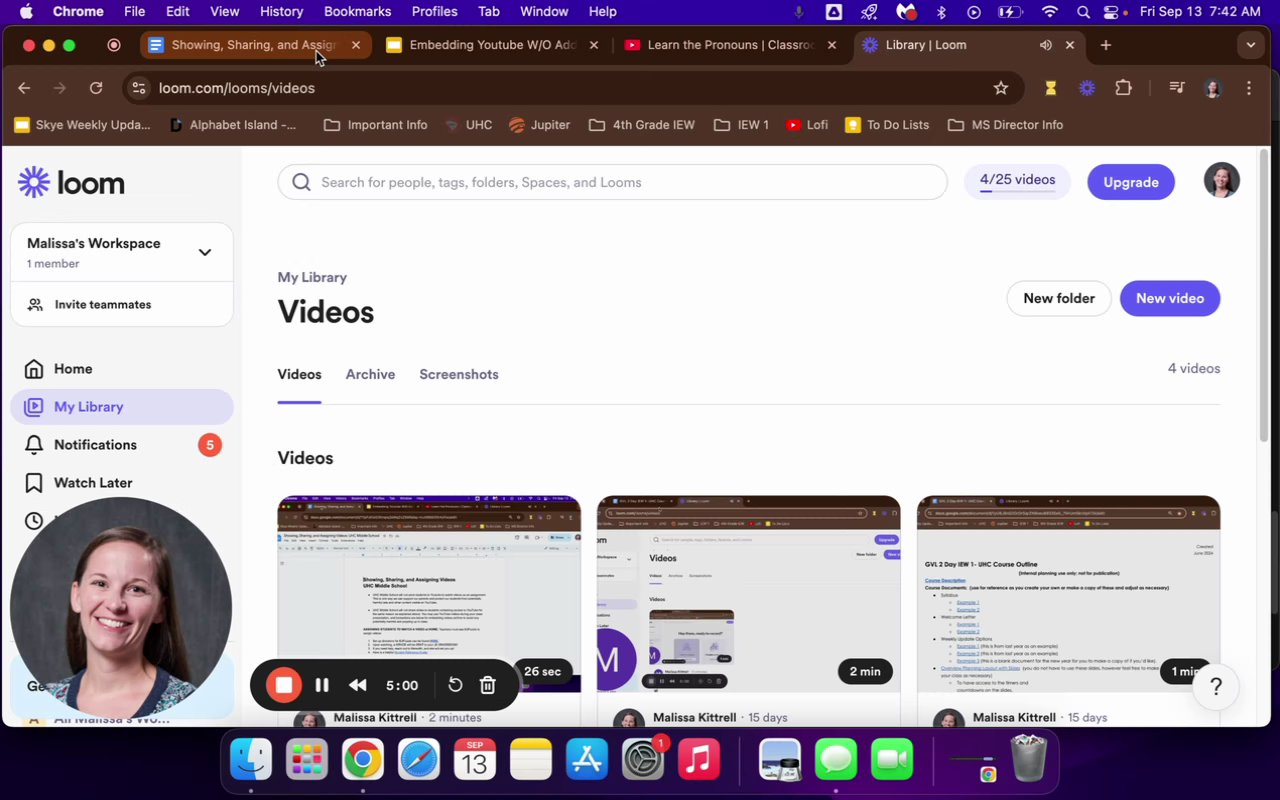Click the rewind icon in recording bar
The width and height of the screenshot is (1280, 800).
point(357,685)
